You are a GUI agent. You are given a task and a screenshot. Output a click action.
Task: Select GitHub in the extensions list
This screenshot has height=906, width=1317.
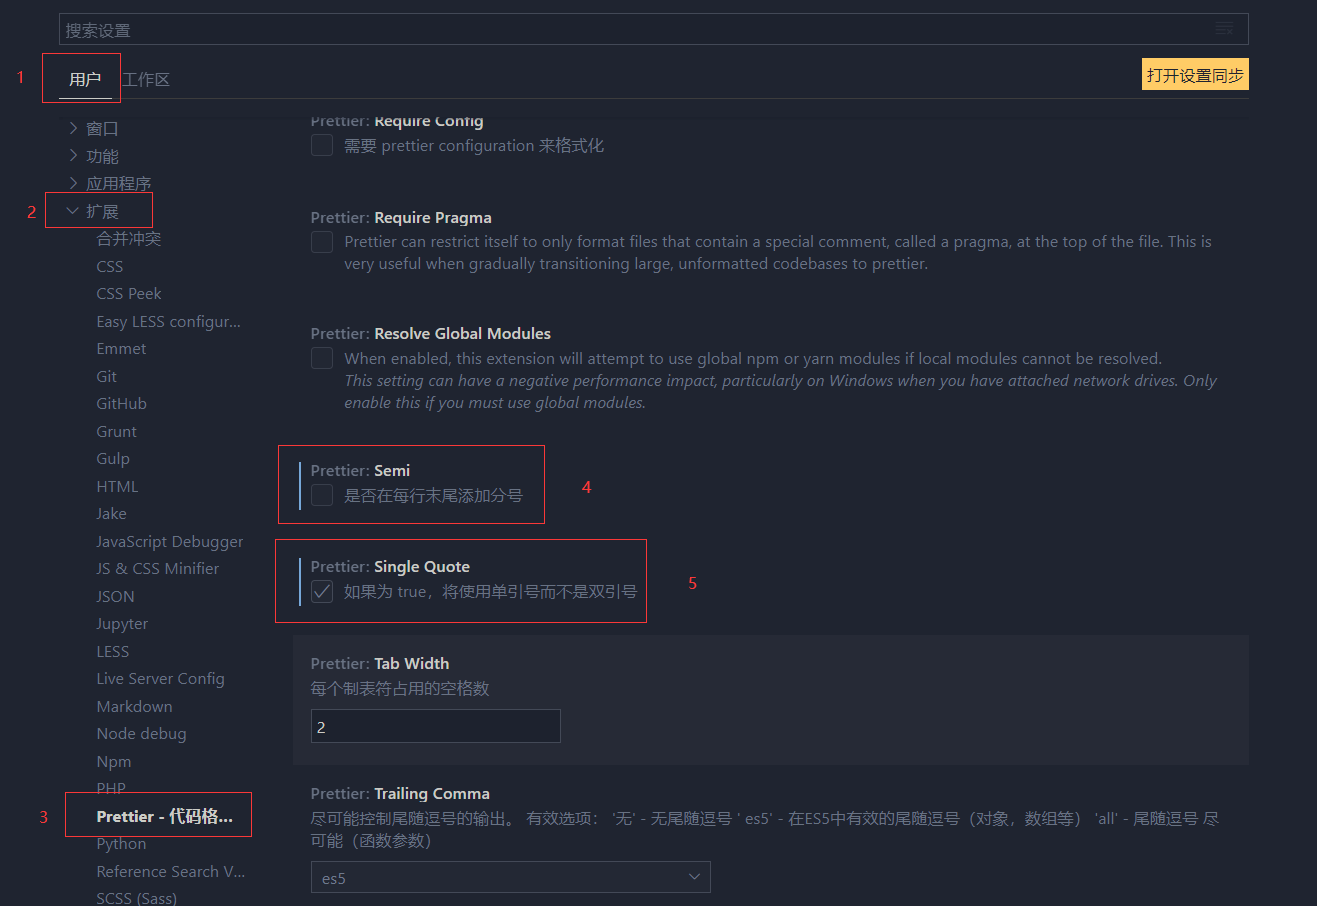click(x=122, y=403)
